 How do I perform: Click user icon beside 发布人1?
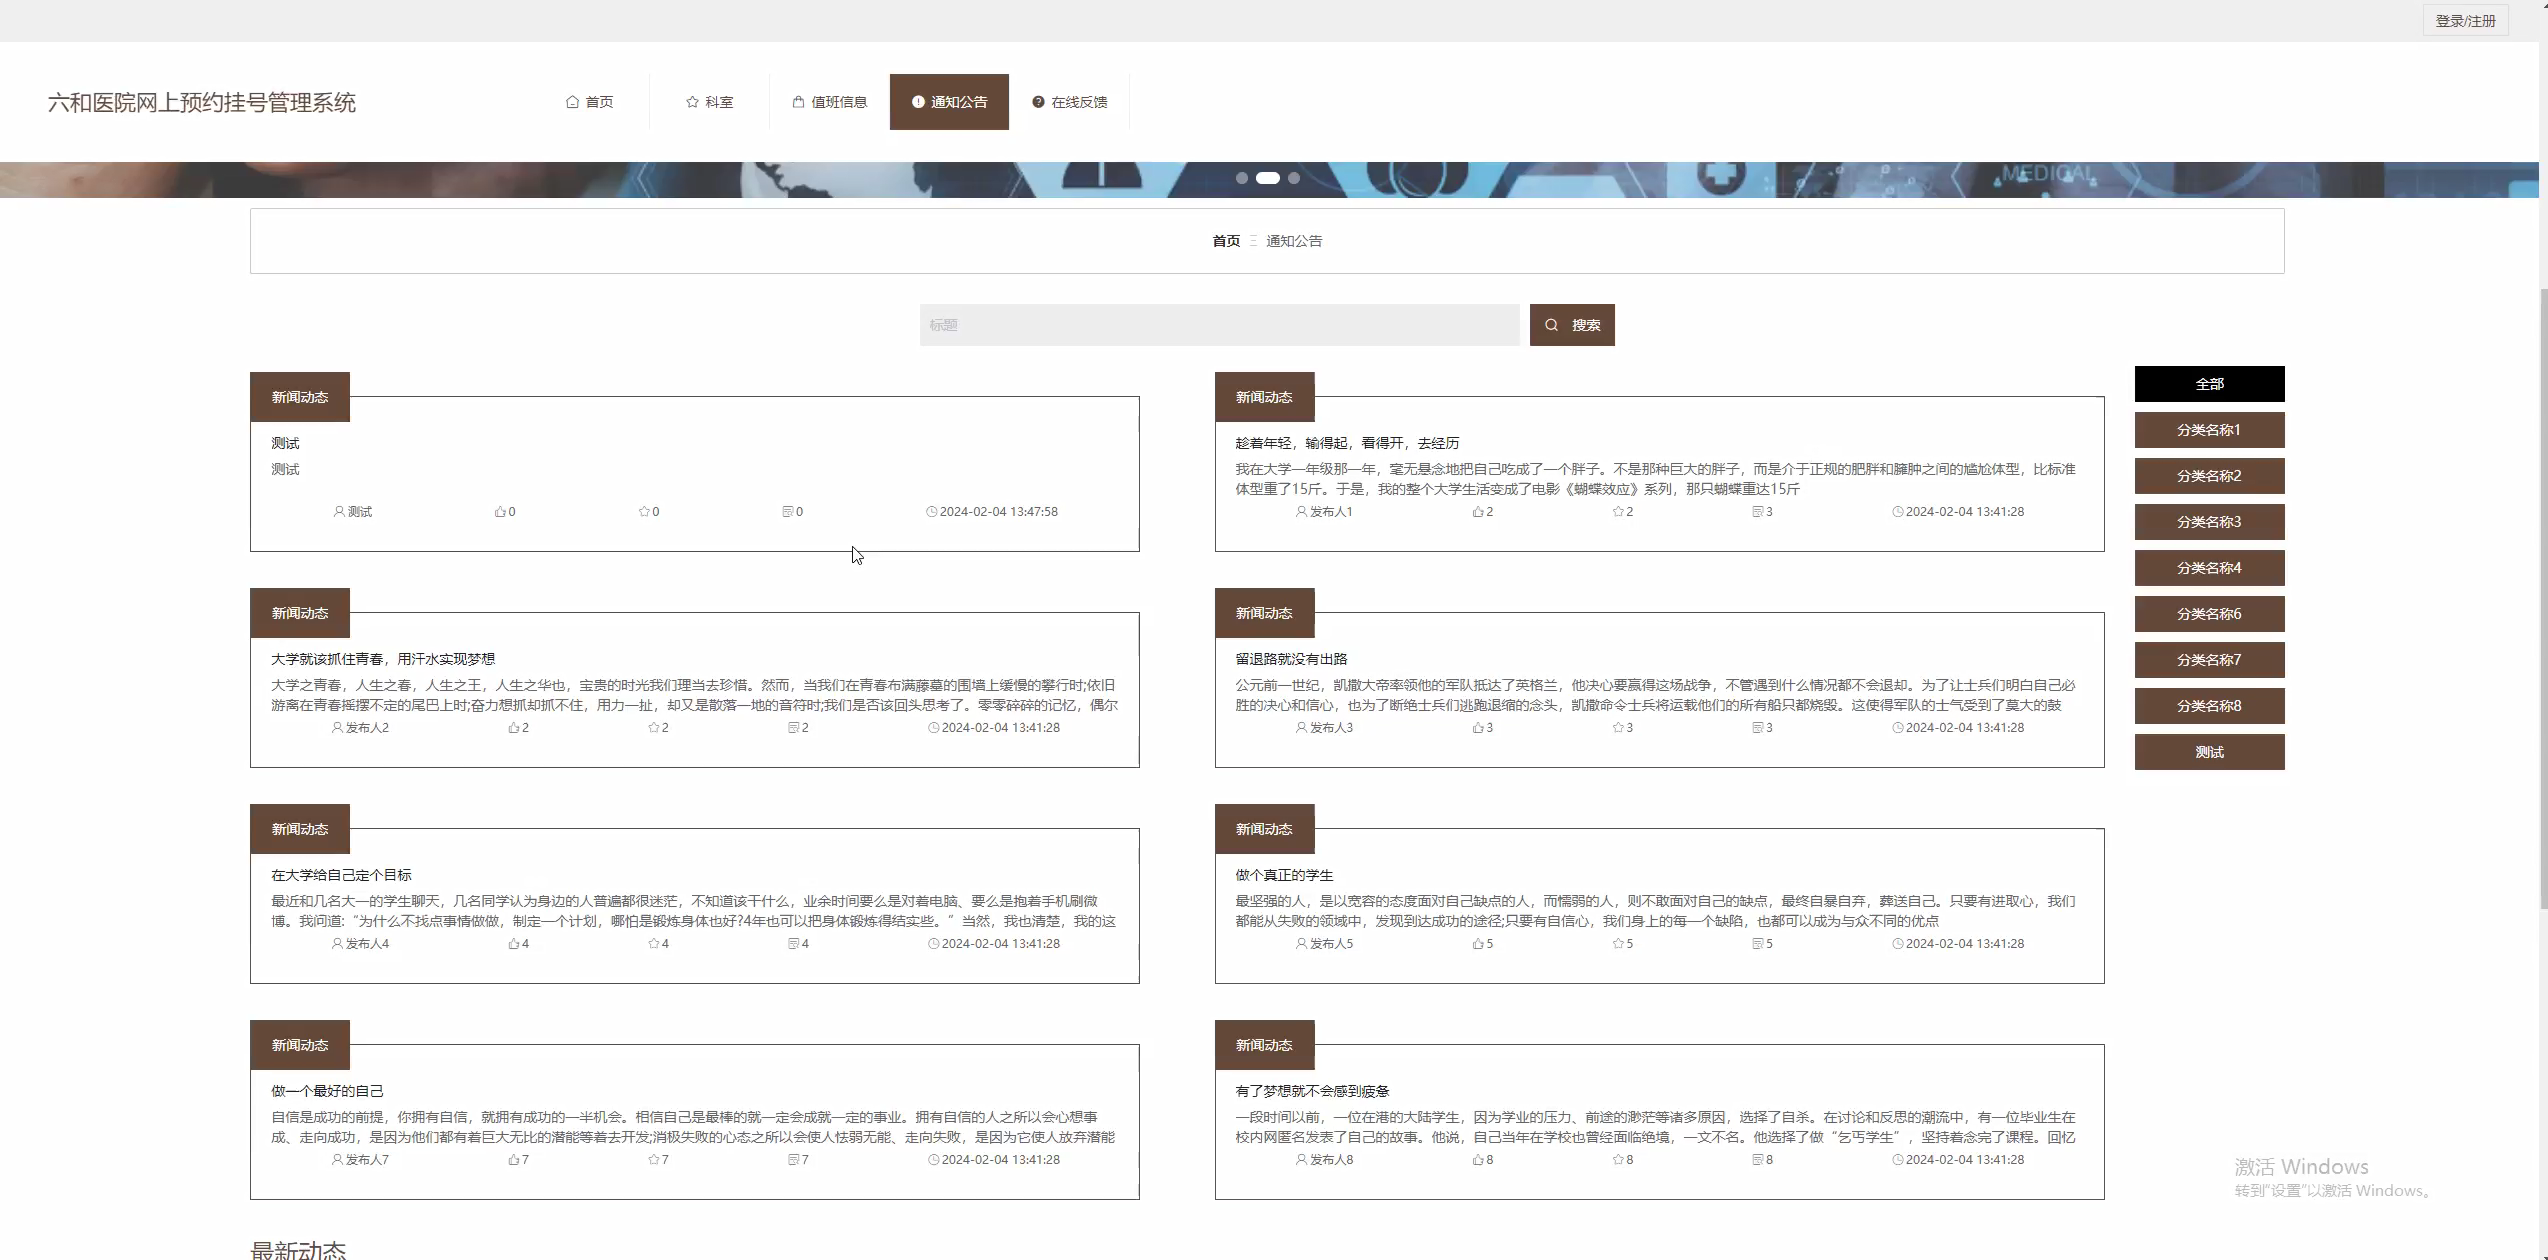tap(1301, 512)
